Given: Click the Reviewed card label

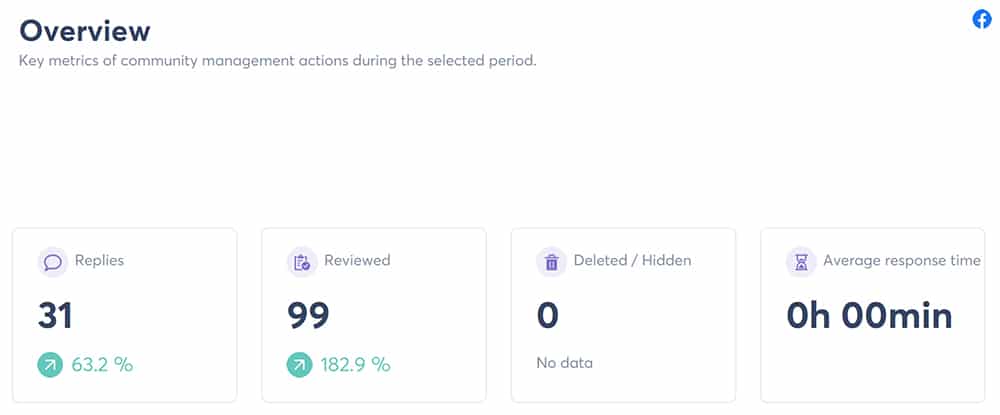Looking at the screenshot, I should coord(357,261).
